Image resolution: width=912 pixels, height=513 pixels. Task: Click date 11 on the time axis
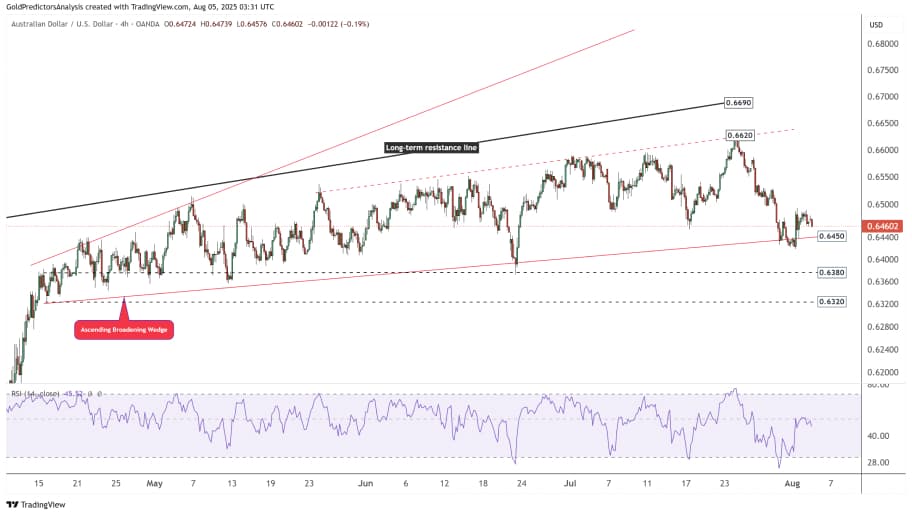(647, 483)
